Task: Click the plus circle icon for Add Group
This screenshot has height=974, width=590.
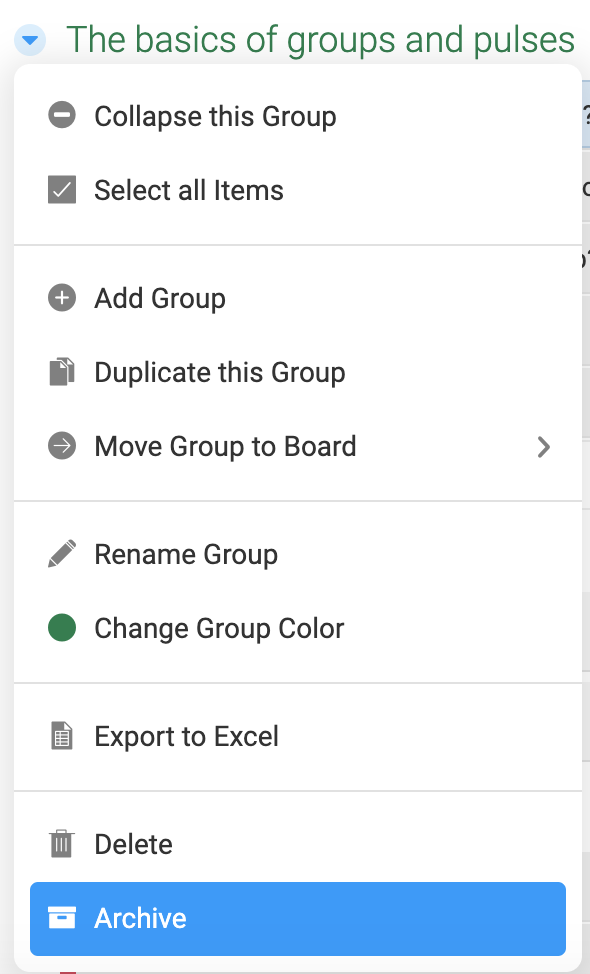Action: (x=61, y=298)
